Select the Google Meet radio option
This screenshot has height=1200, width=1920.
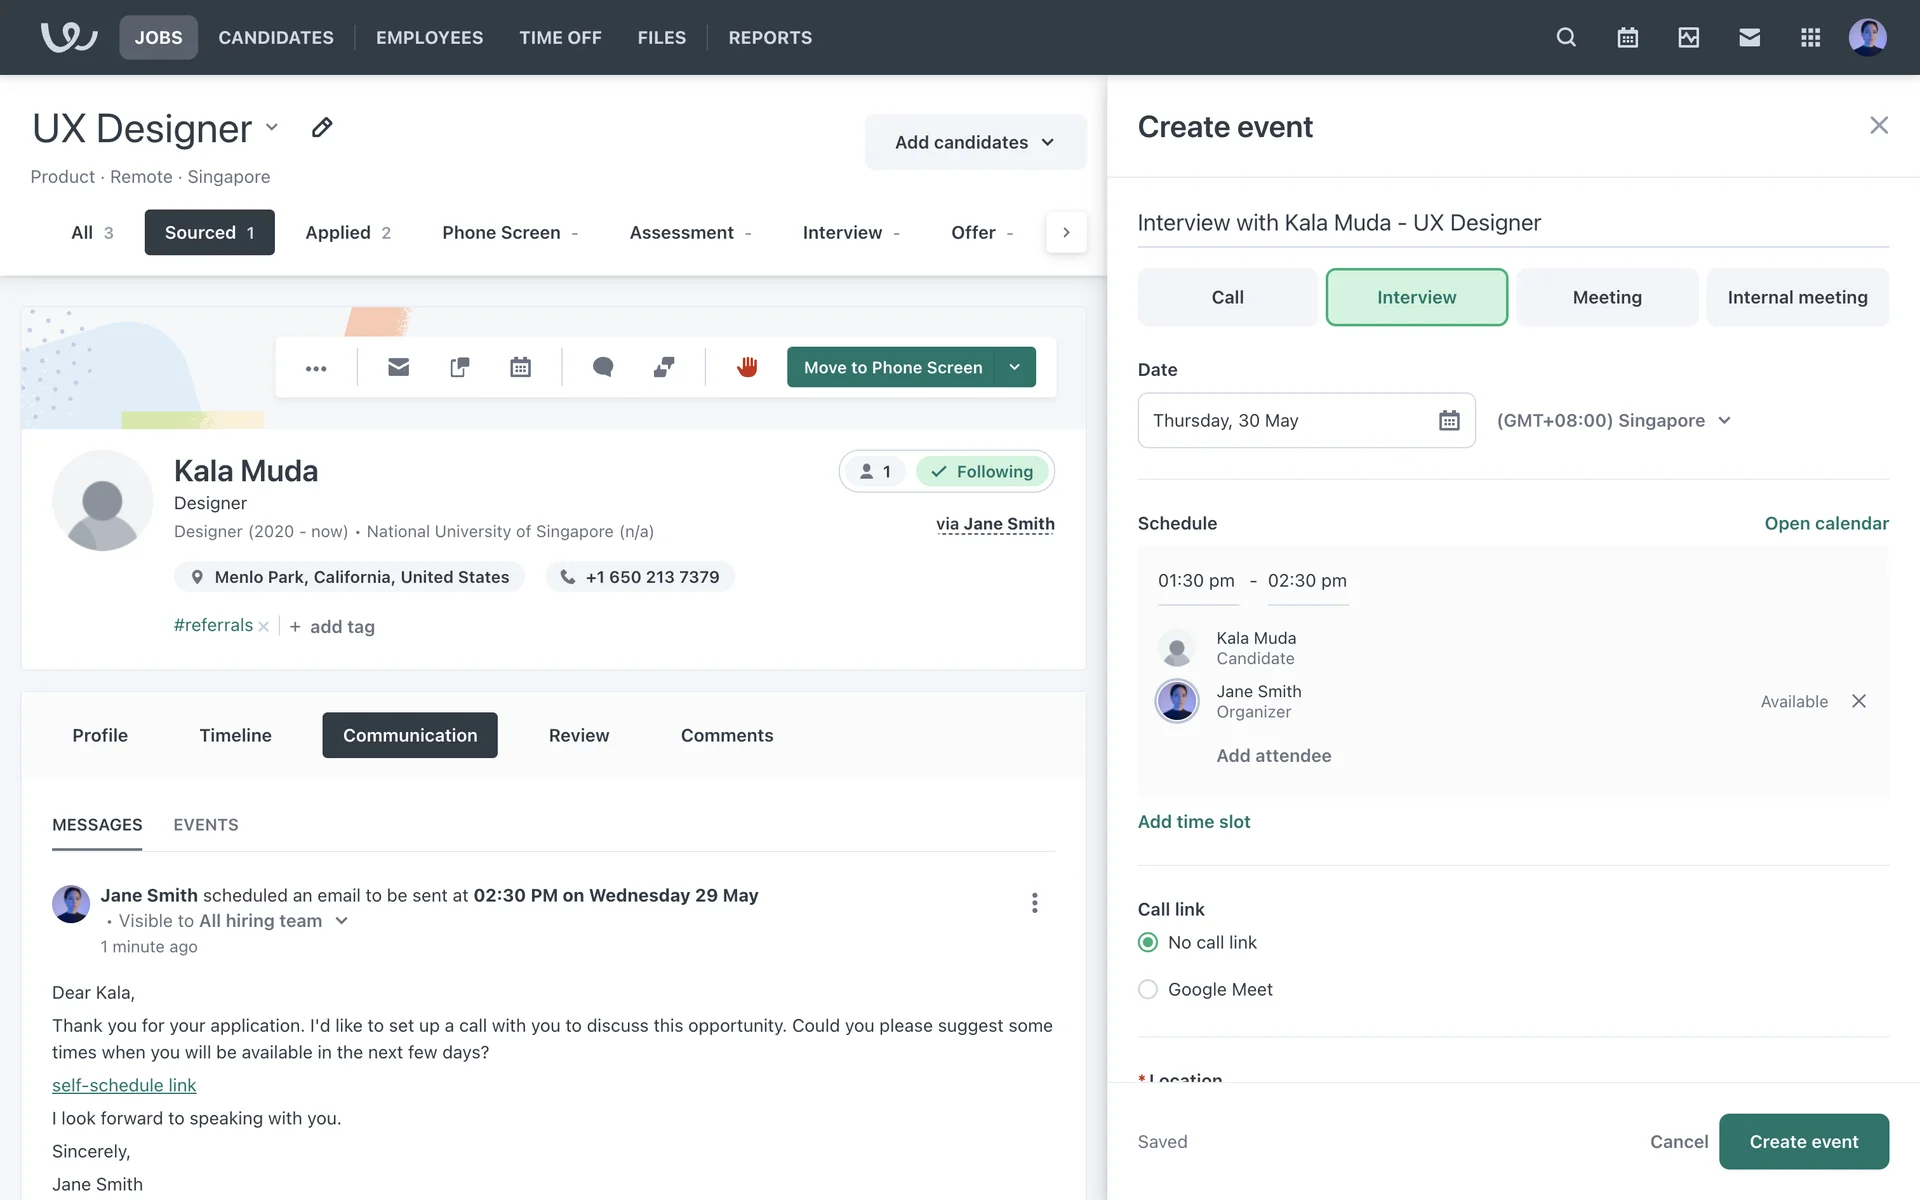1148,989
